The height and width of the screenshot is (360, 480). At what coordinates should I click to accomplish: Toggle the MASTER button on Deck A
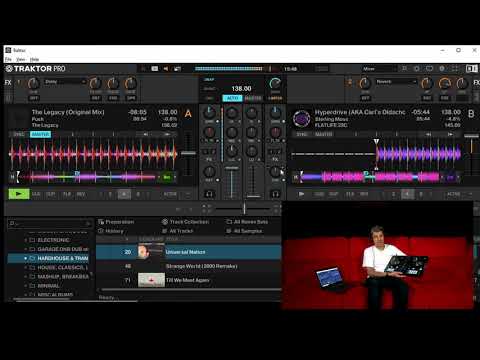click(40, 134)
